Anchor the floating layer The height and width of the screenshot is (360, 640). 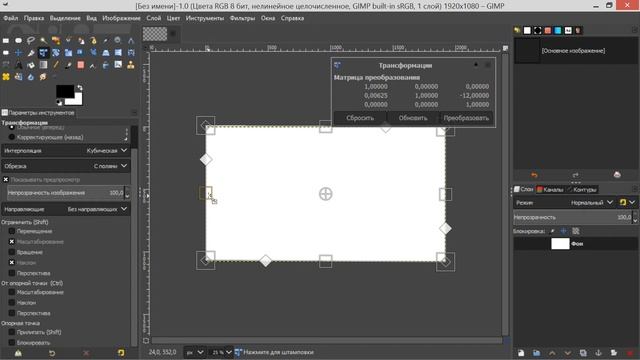[x=598, y=353]
